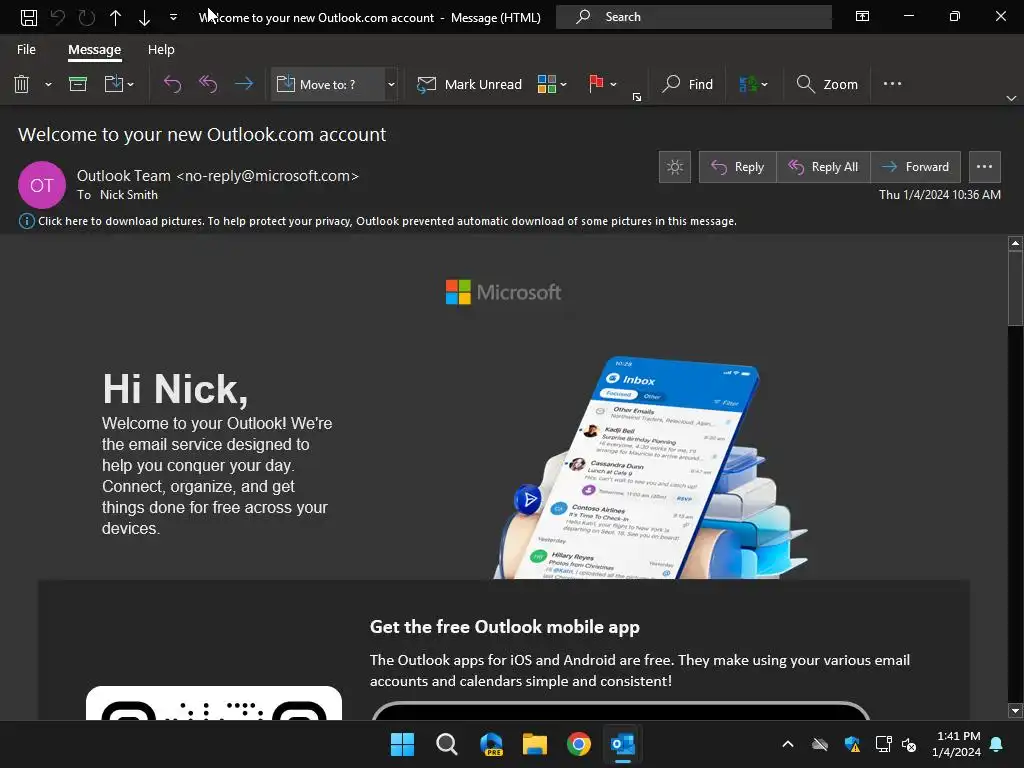
Task: Delete the message with the trash icon
Action: click(22, 84)
